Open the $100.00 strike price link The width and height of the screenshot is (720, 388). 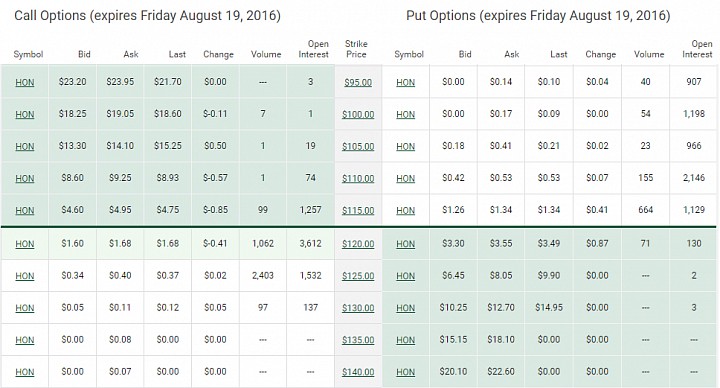click(358, 115)
